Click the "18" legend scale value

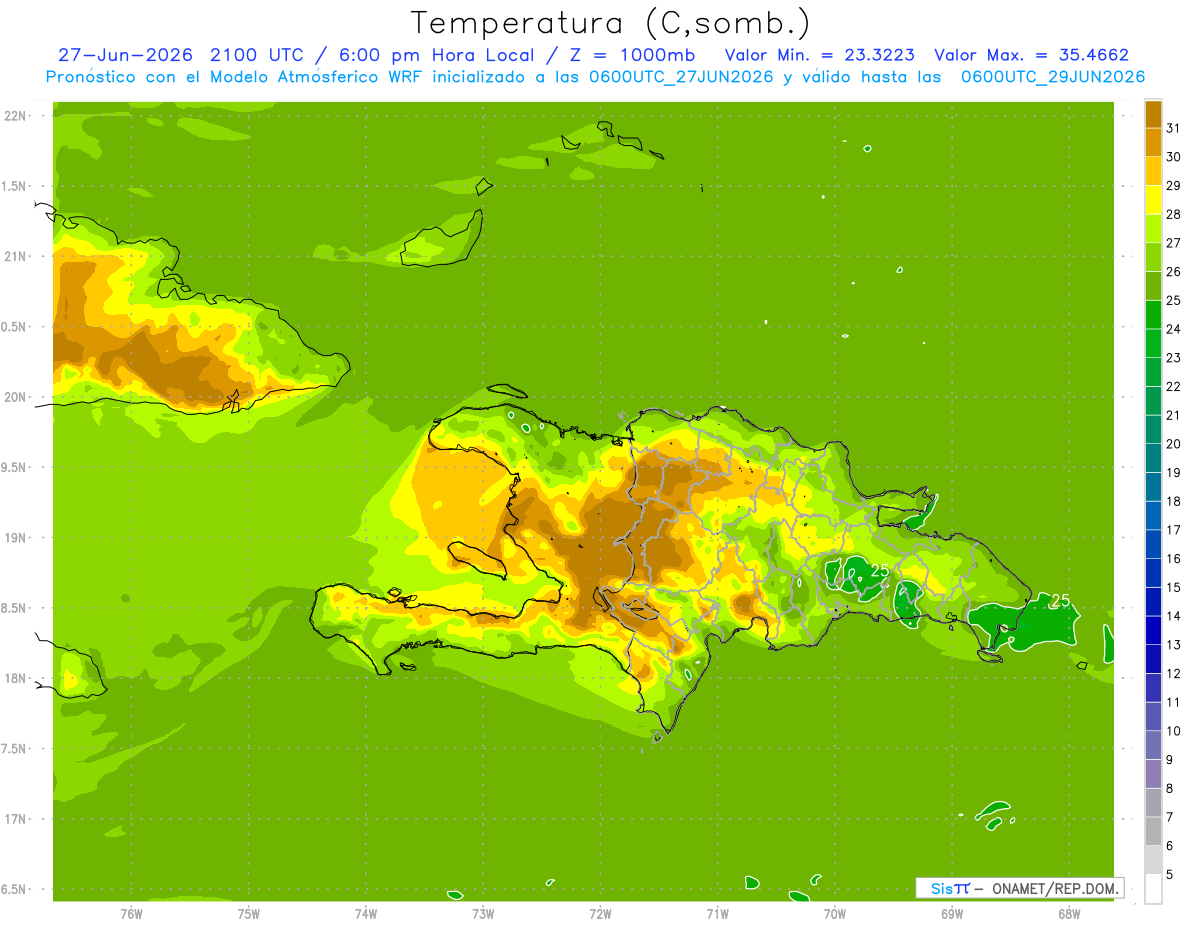(1173, 501)
